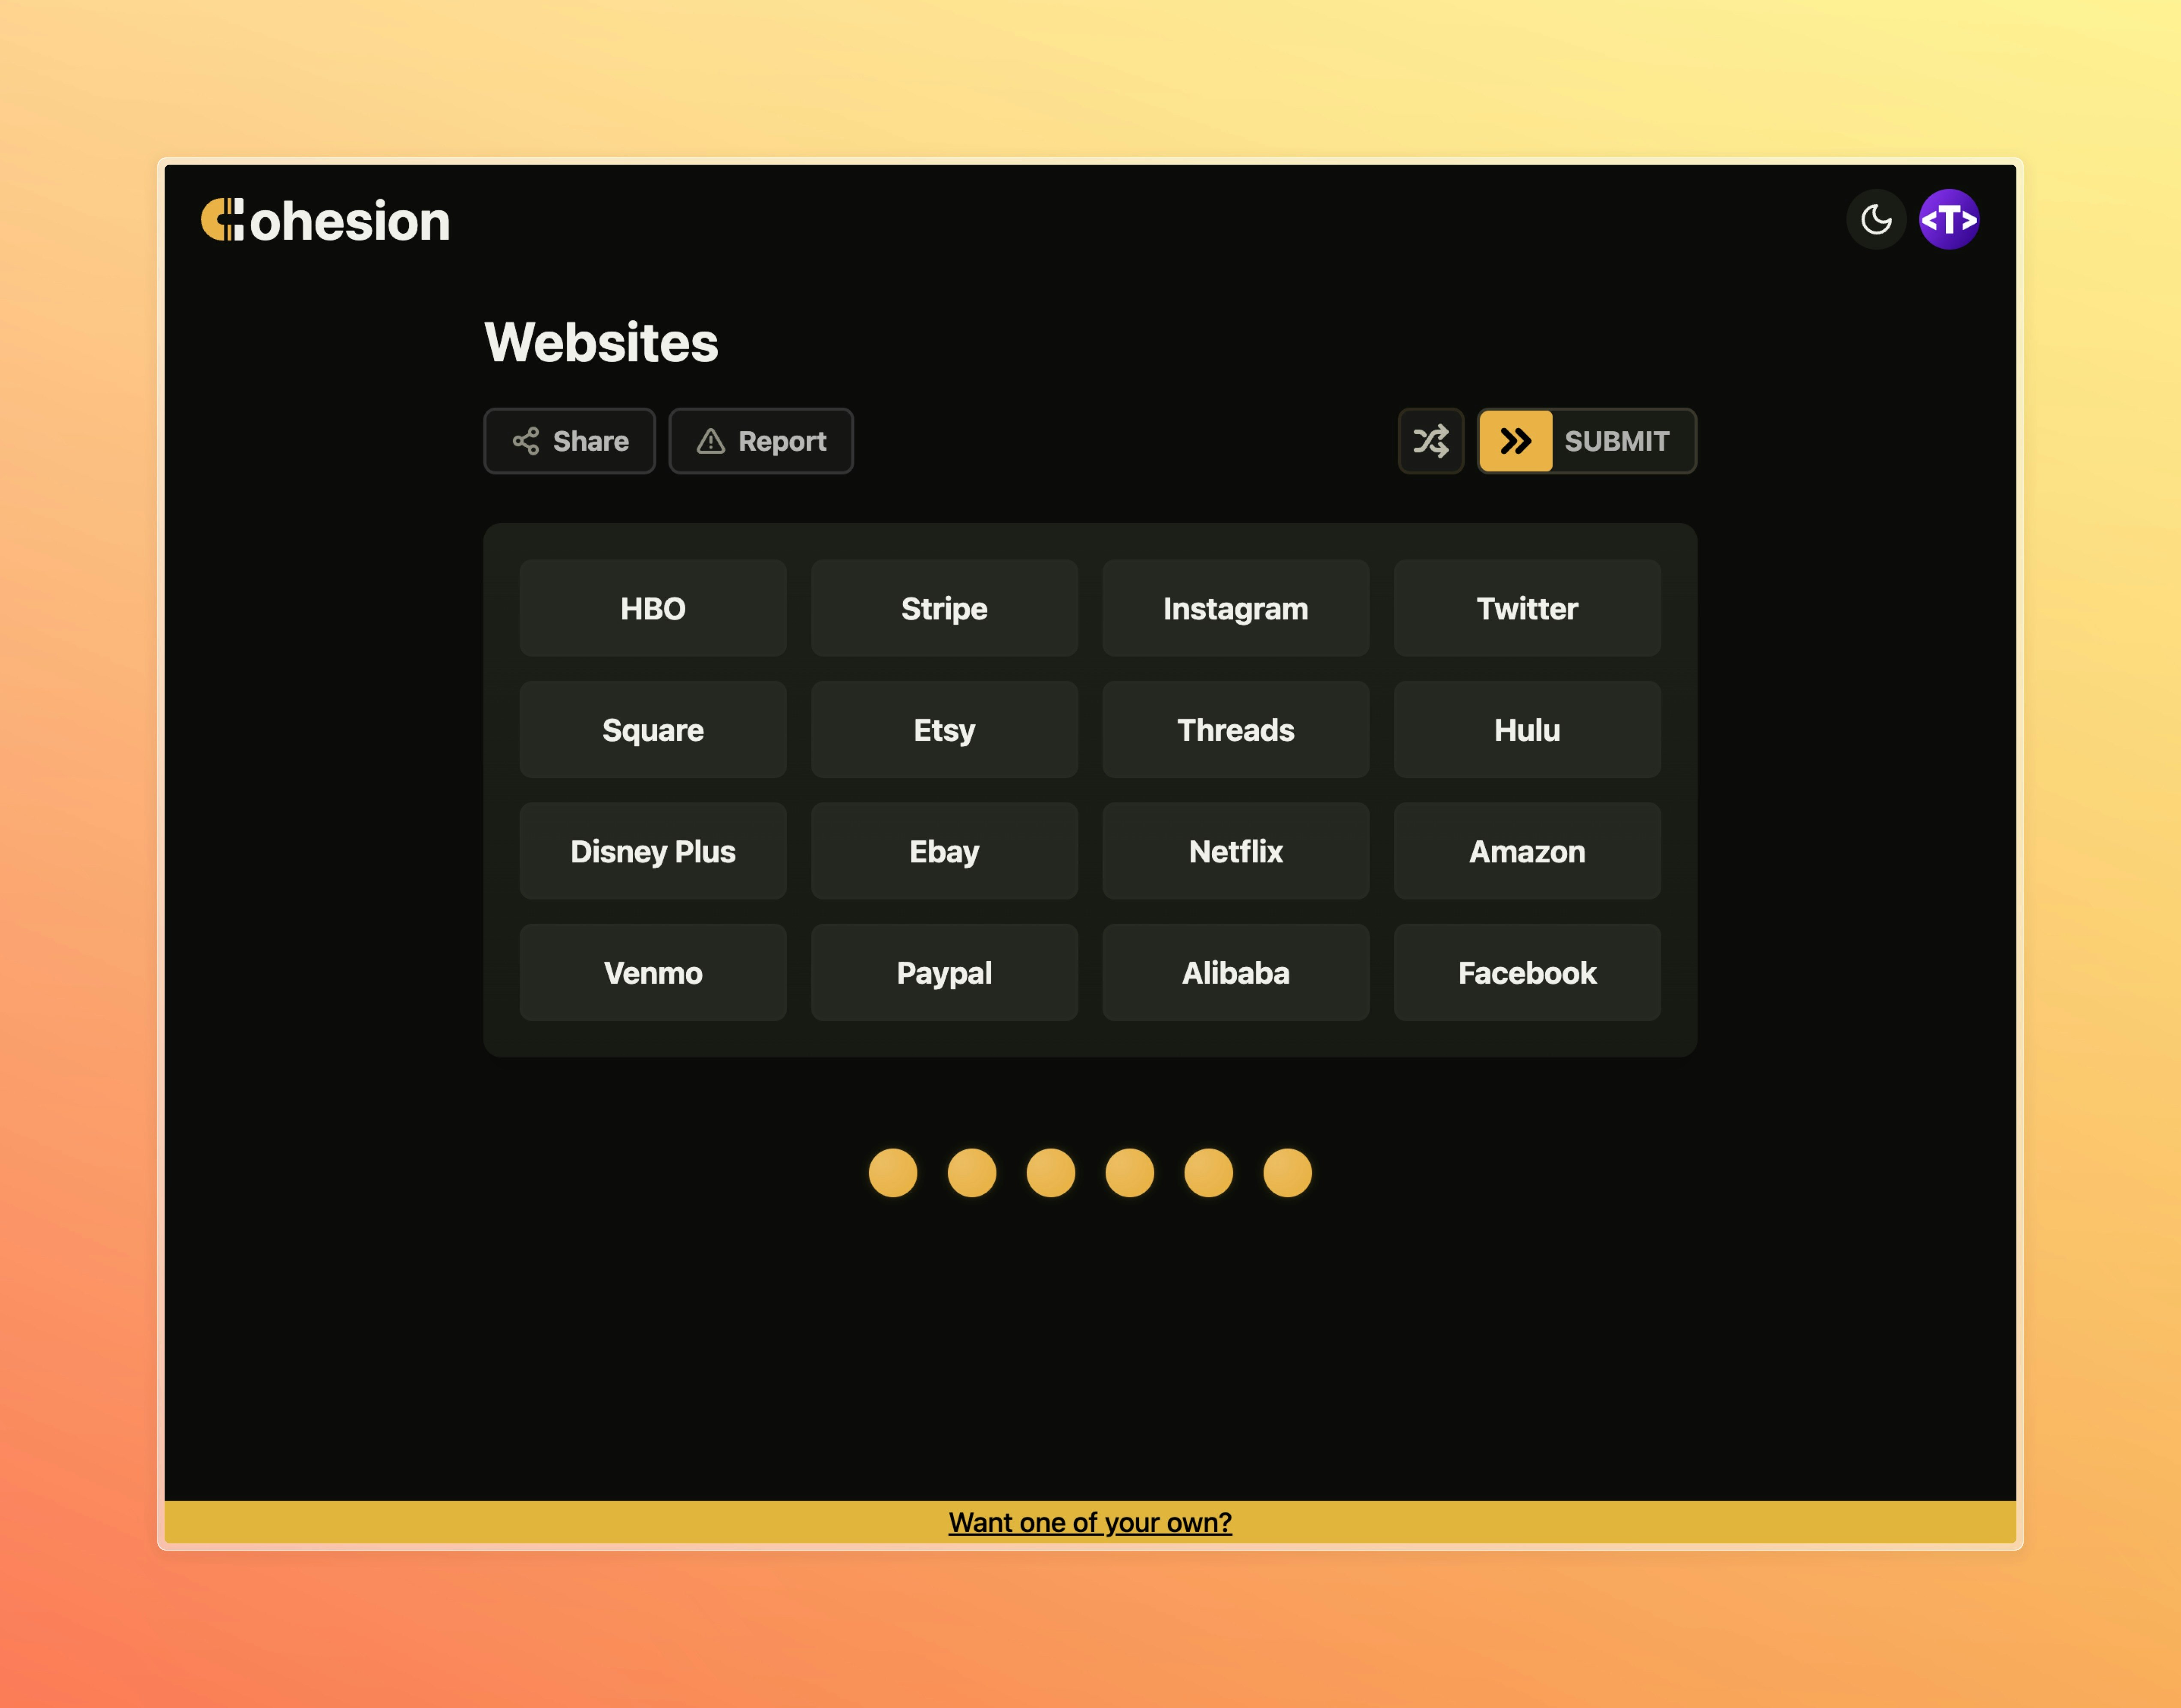
Task: Select the HBO tile
Action: pyautogui.click(x=653, y=608)
